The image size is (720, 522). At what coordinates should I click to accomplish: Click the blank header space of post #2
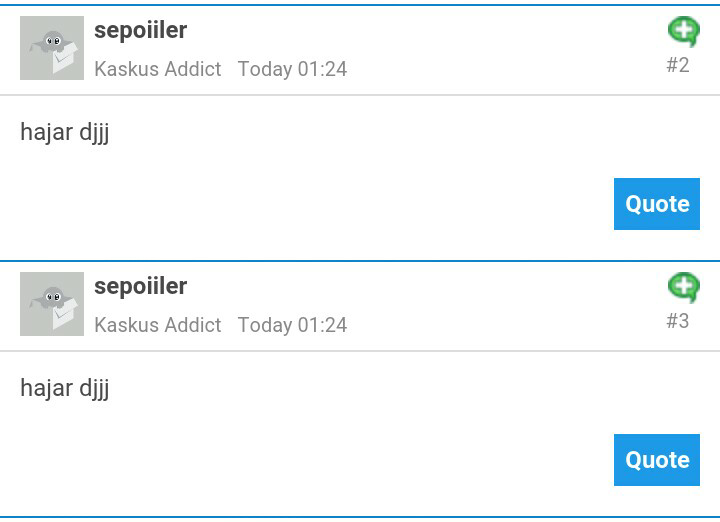(x=505, y=48)
